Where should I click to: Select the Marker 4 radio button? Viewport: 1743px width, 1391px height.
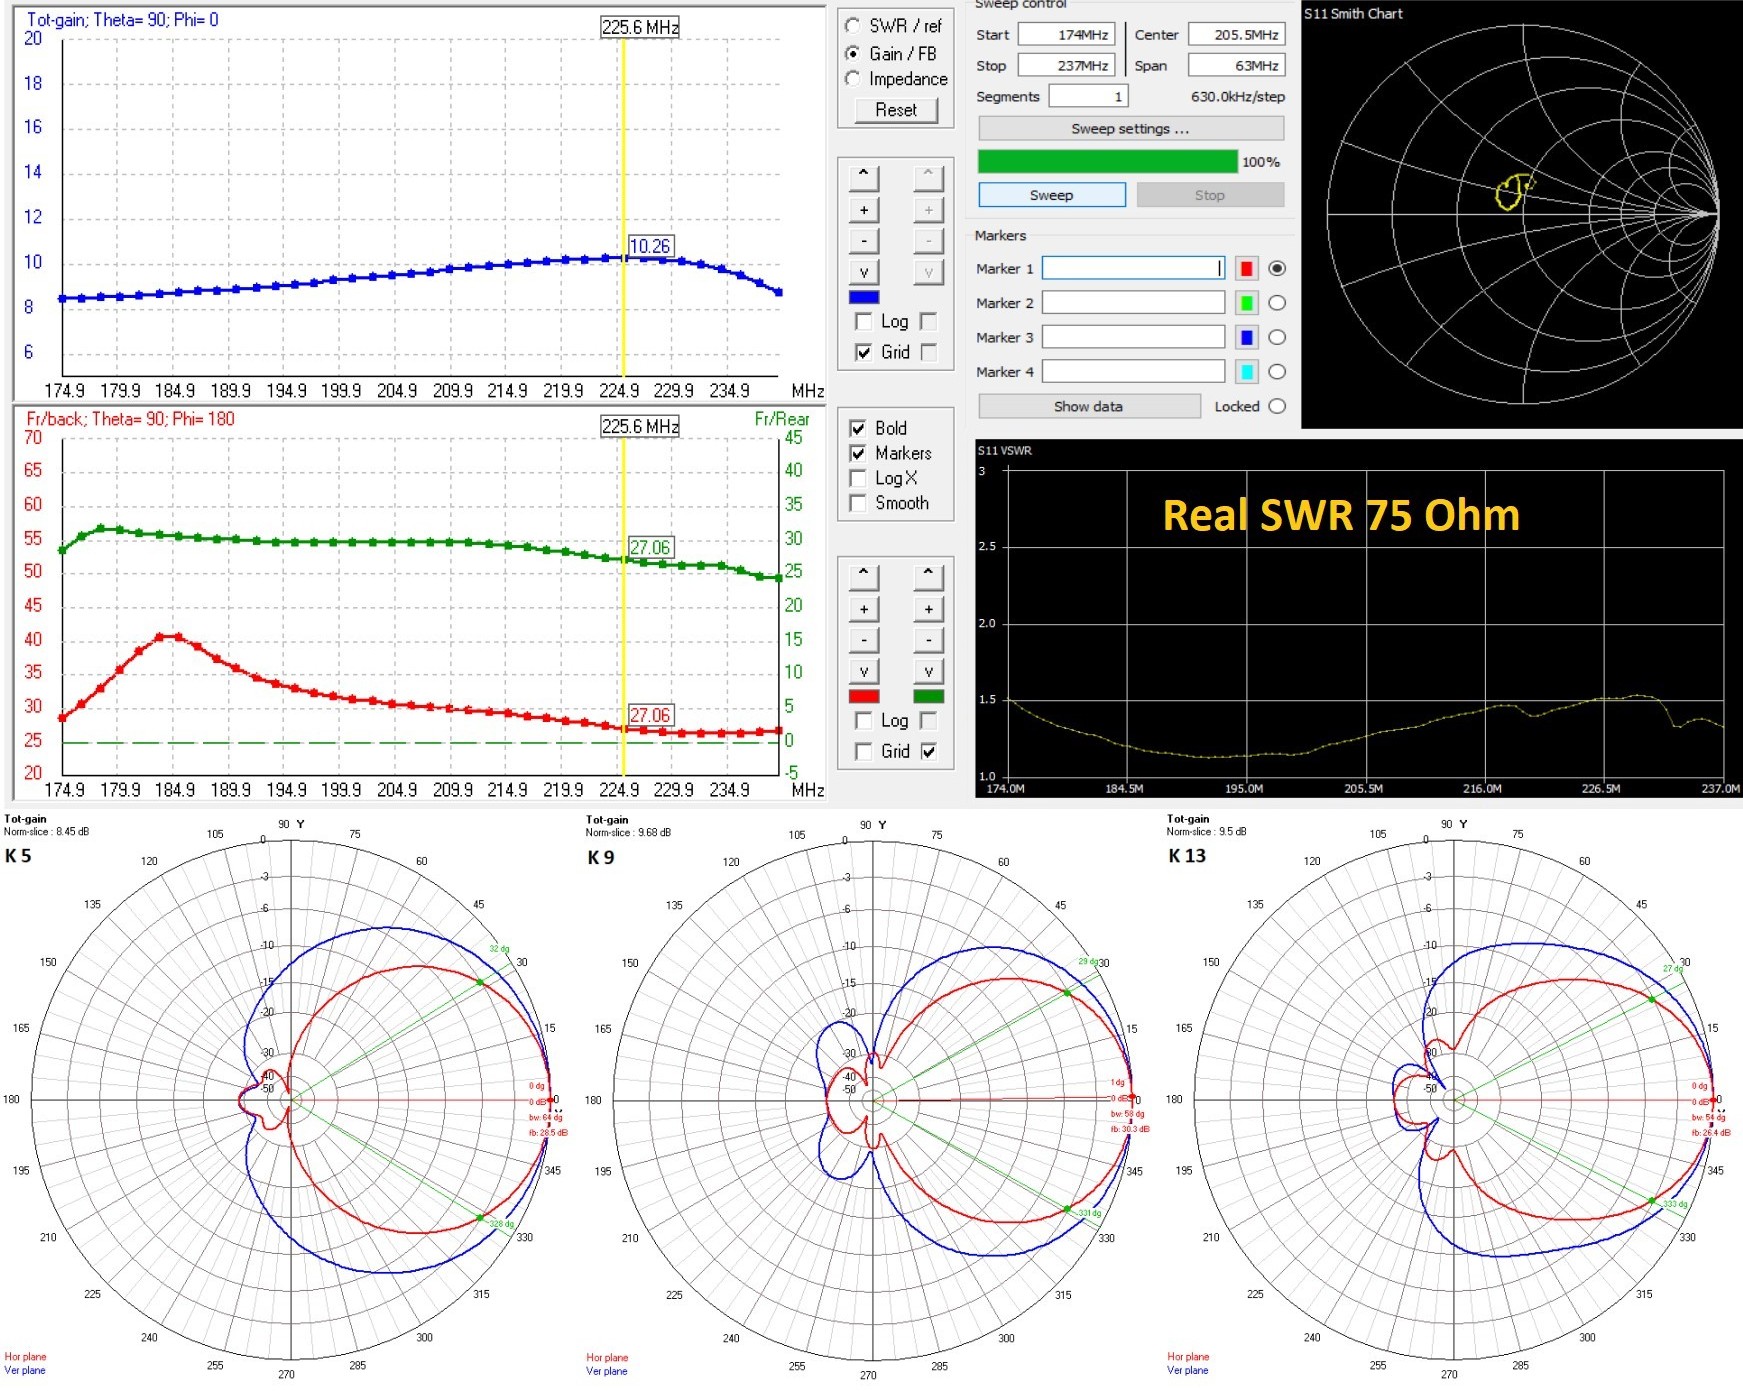click(x=1277, y=371)
